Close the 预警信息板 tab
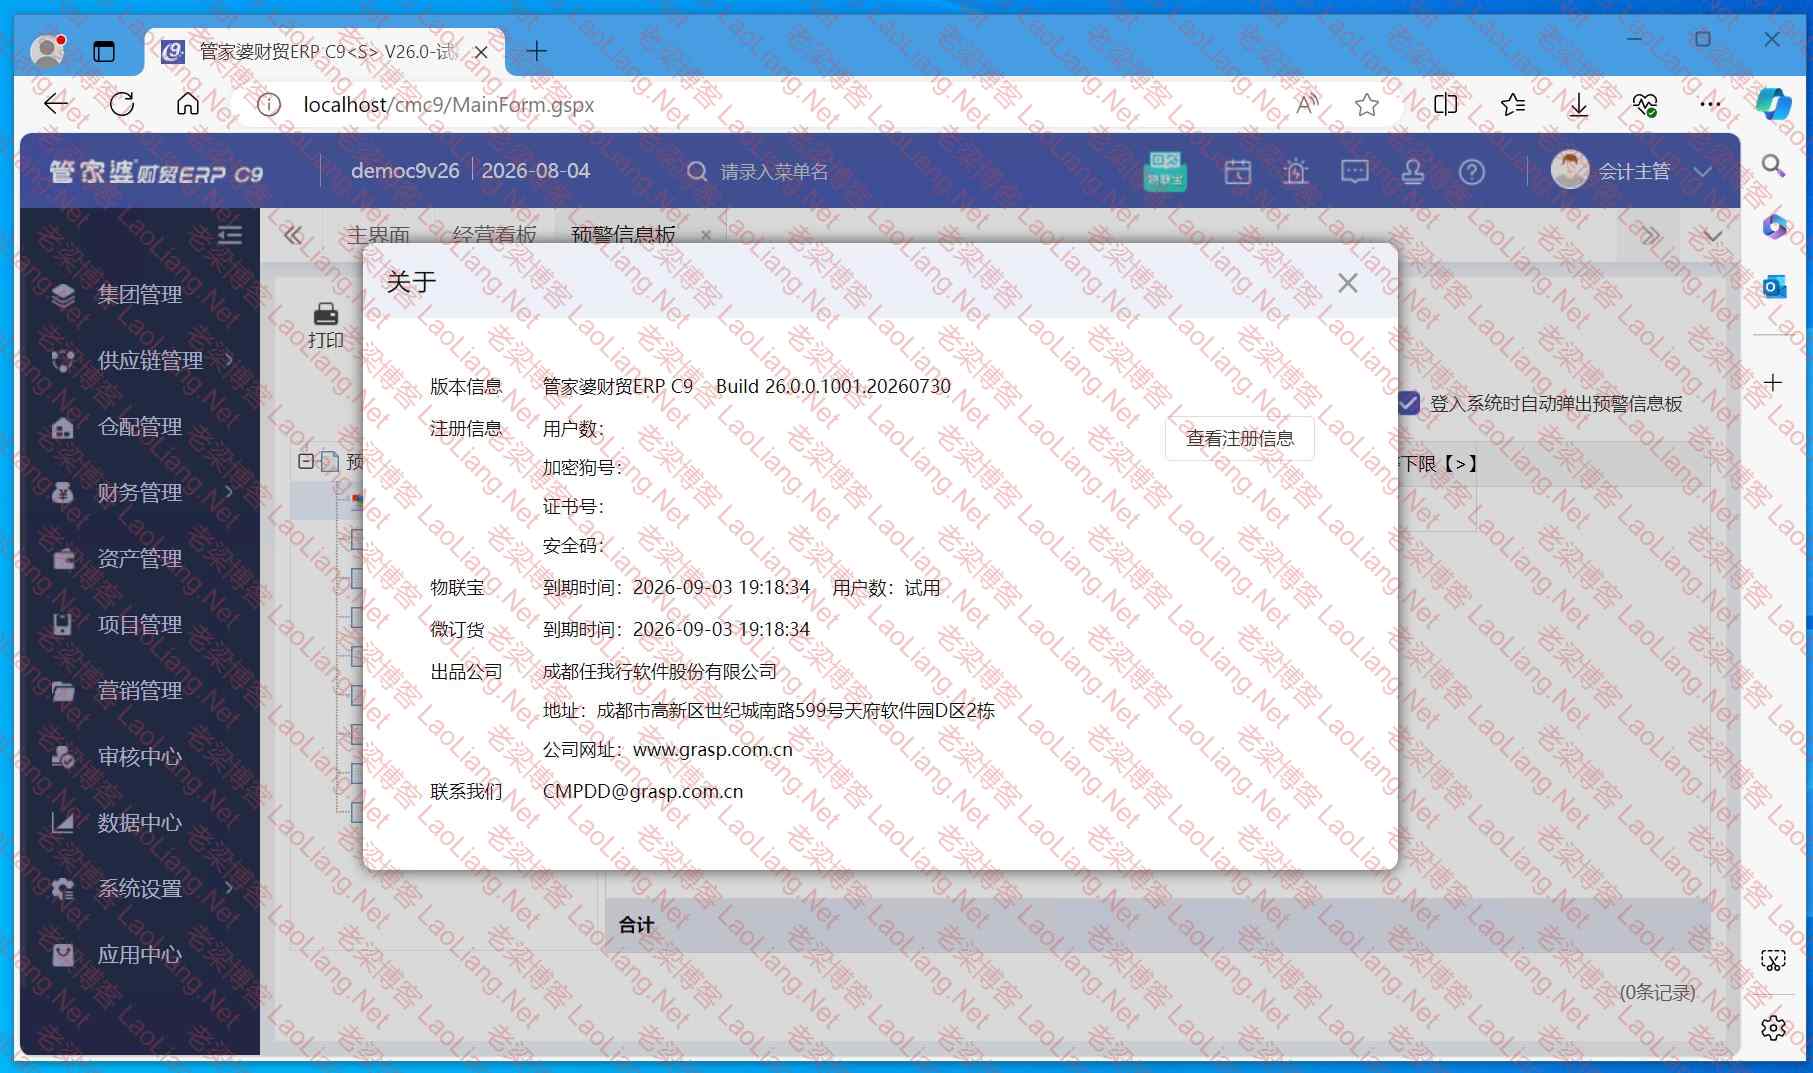This screenshot has width=1813, height=1073. tap(706, 235)
